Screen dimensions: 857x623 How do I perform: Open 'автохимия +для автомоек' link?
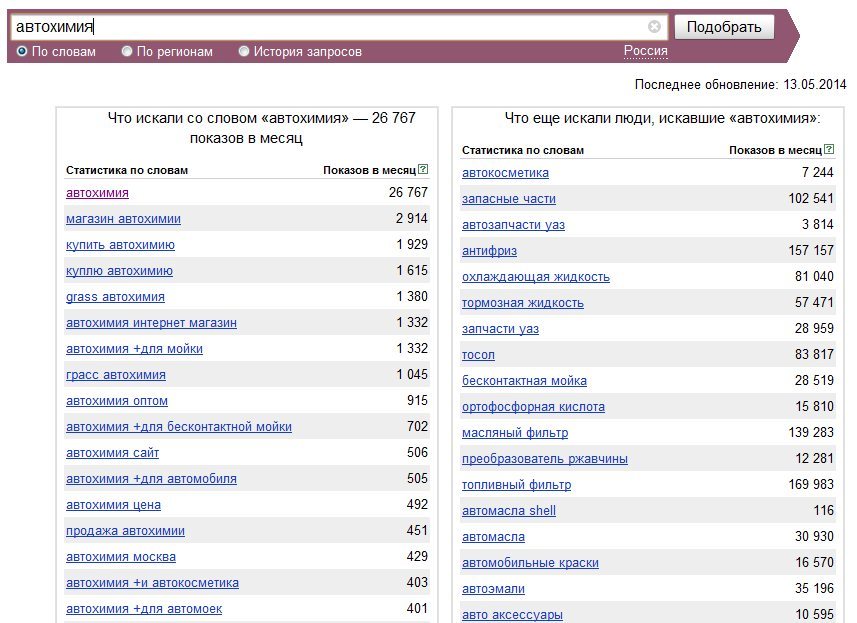tap(144, 609)
